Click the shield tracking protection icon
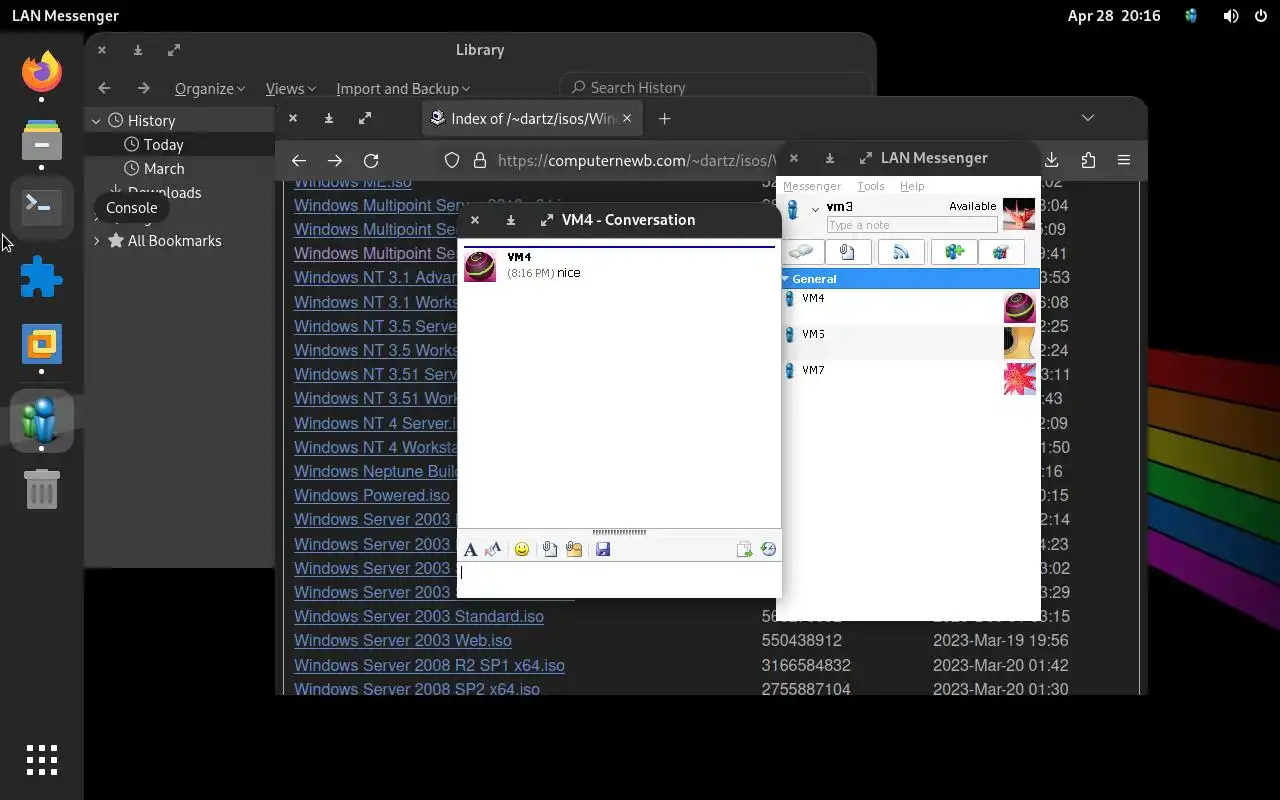1280x800 pixels. (452, 160)
